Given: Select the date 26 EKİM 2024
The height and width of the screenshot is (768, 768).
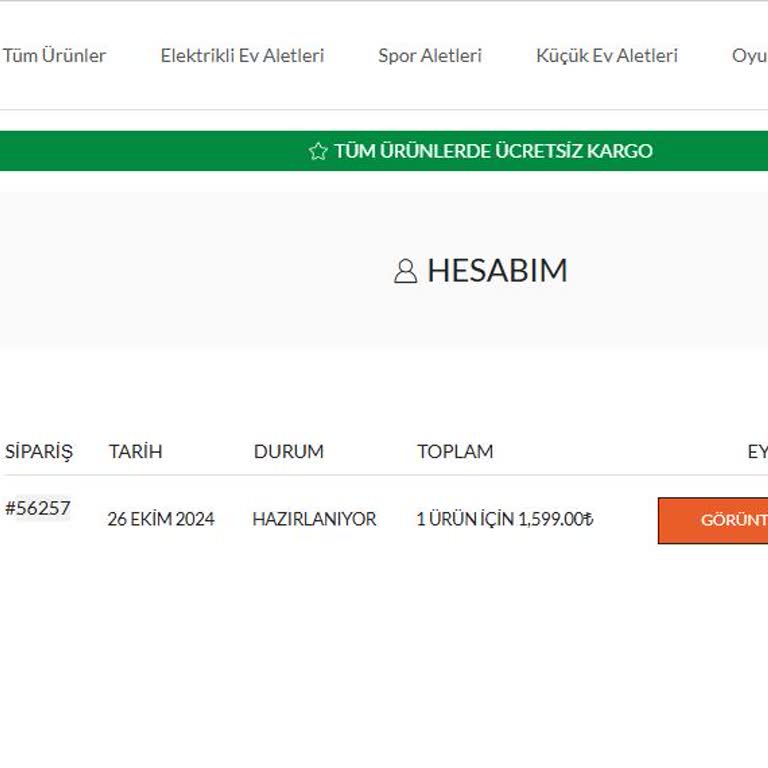Looking at the screenshot, I should point(161,519).
